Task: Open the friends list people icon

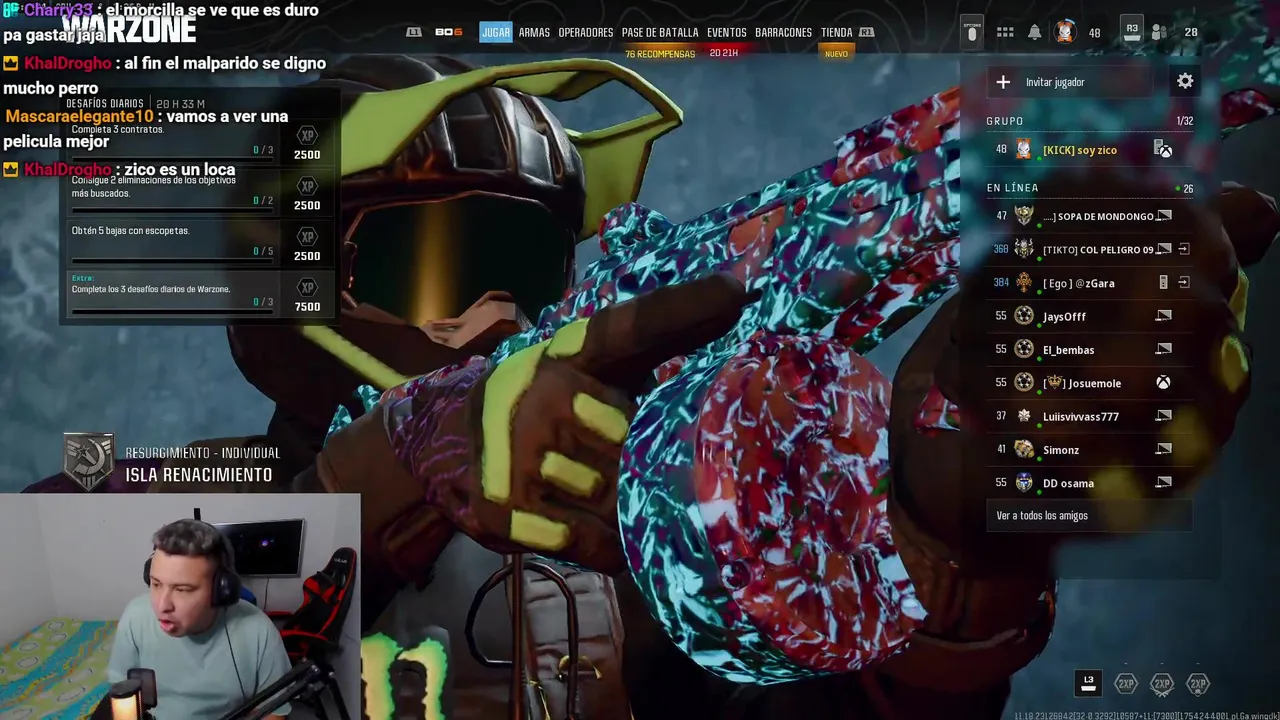Action: click(1159, 32)
